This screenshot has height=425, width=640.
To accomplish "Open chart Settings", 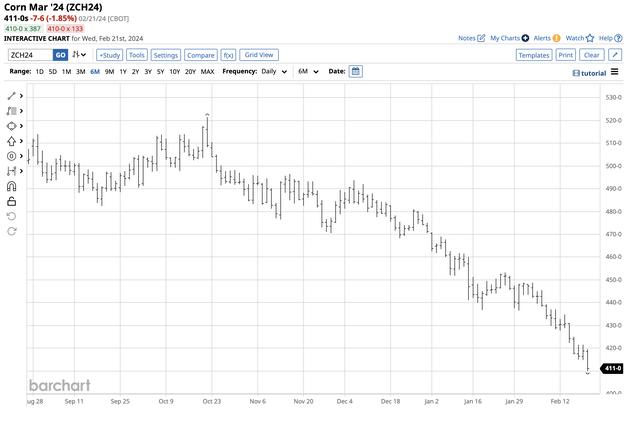I will pyautogui.click(x=166, y=55).
